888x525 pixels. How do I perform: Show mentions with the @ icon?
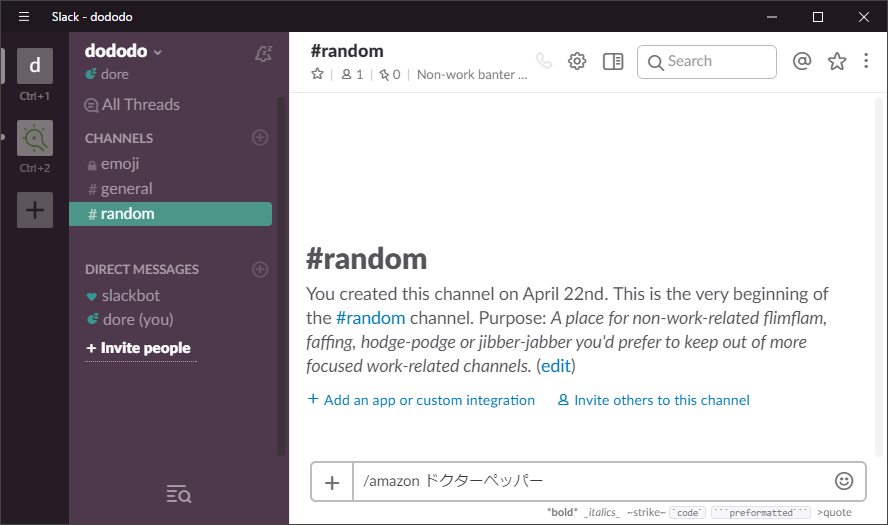pos(801,61)
